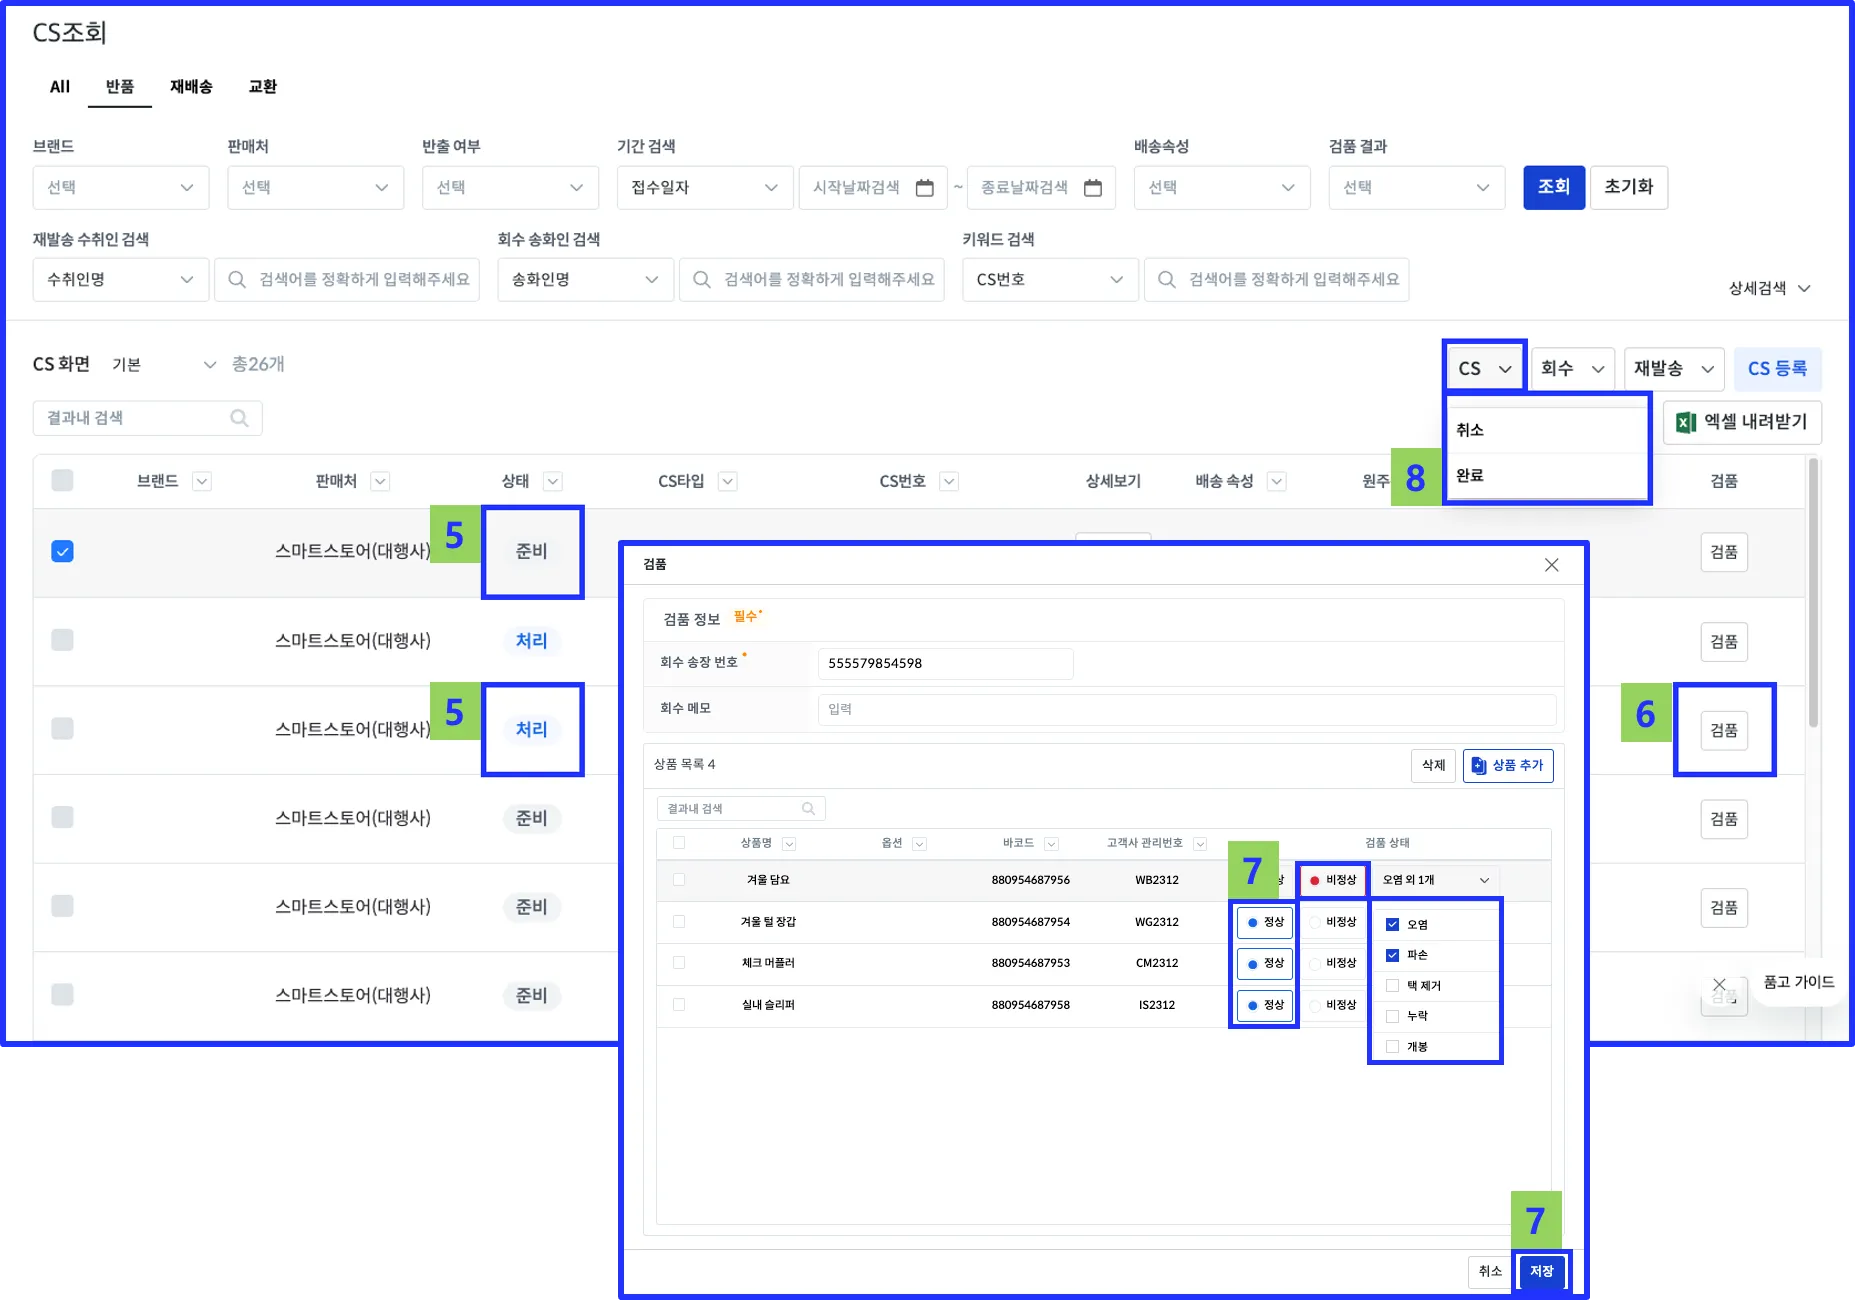Switch to the 반품 tab
The image size is (1856, 1300).
pyautogui.click(x=120, y=87)
